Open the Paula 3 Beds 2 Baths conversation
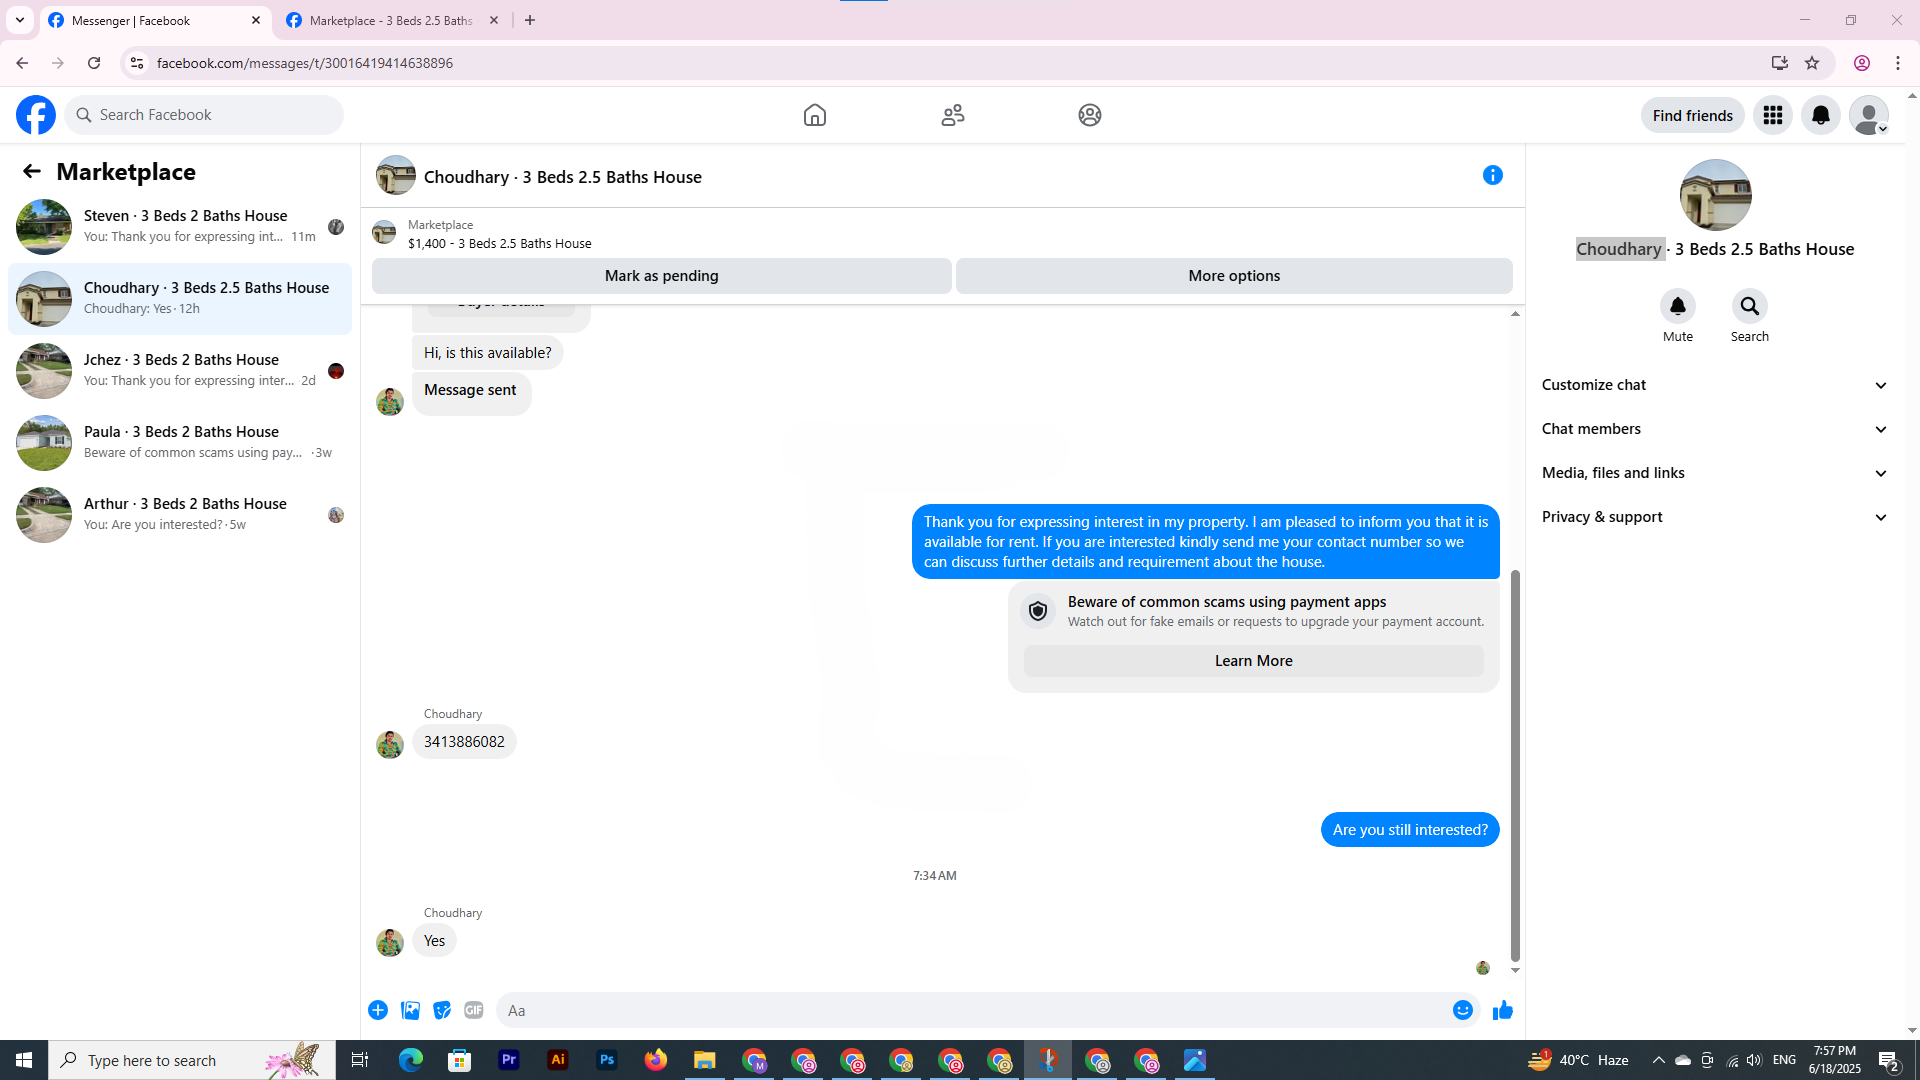Screen dimensions: 1920x1080 click(x=180, y=442)
